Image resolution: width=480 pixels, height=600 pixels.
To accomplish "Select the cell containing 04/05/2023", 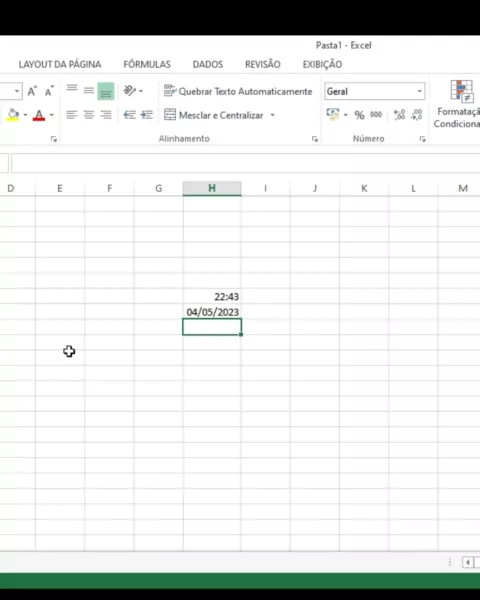I will point(212,312).
